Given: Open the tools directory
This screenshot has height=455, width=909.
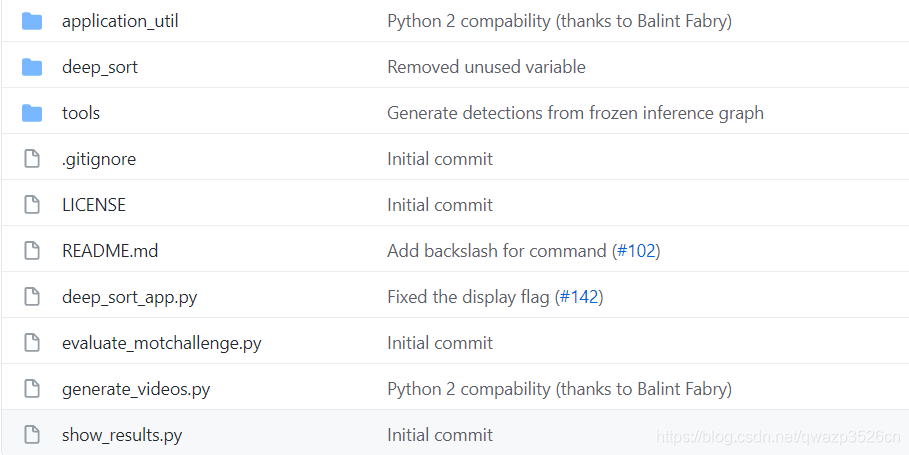Looking at the screenshot, I should point(81,113).
